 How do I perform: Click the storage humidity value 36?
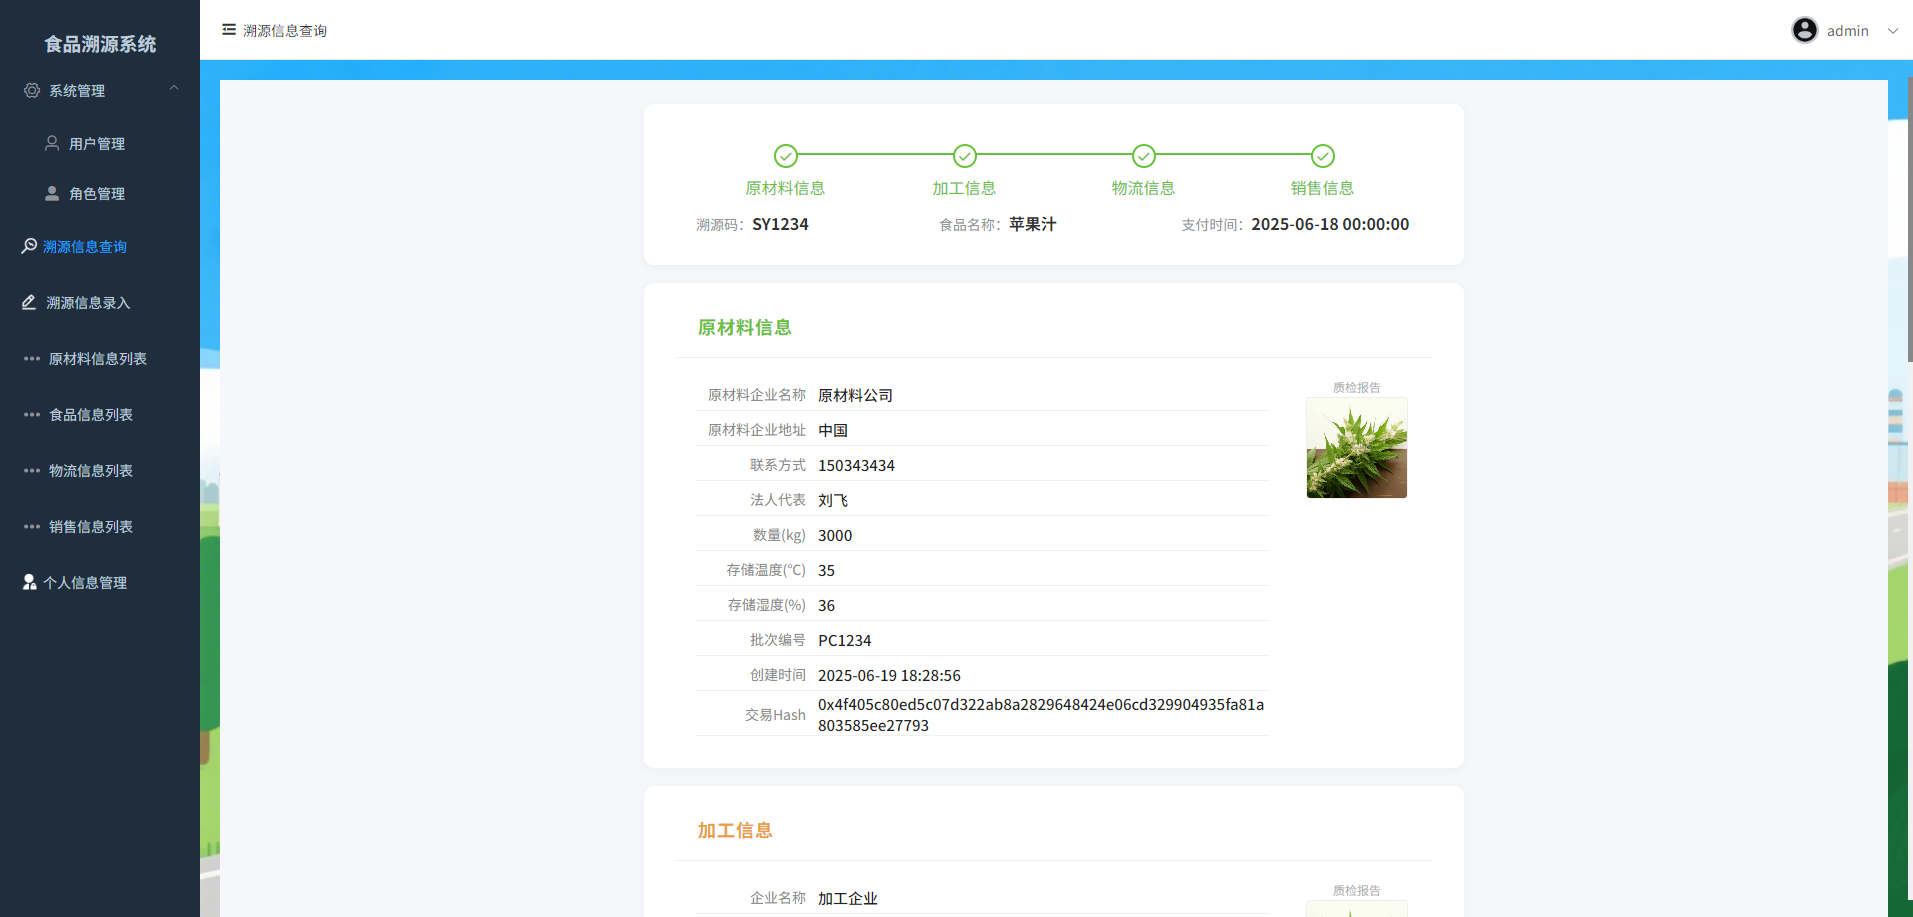tap(826, 606)
